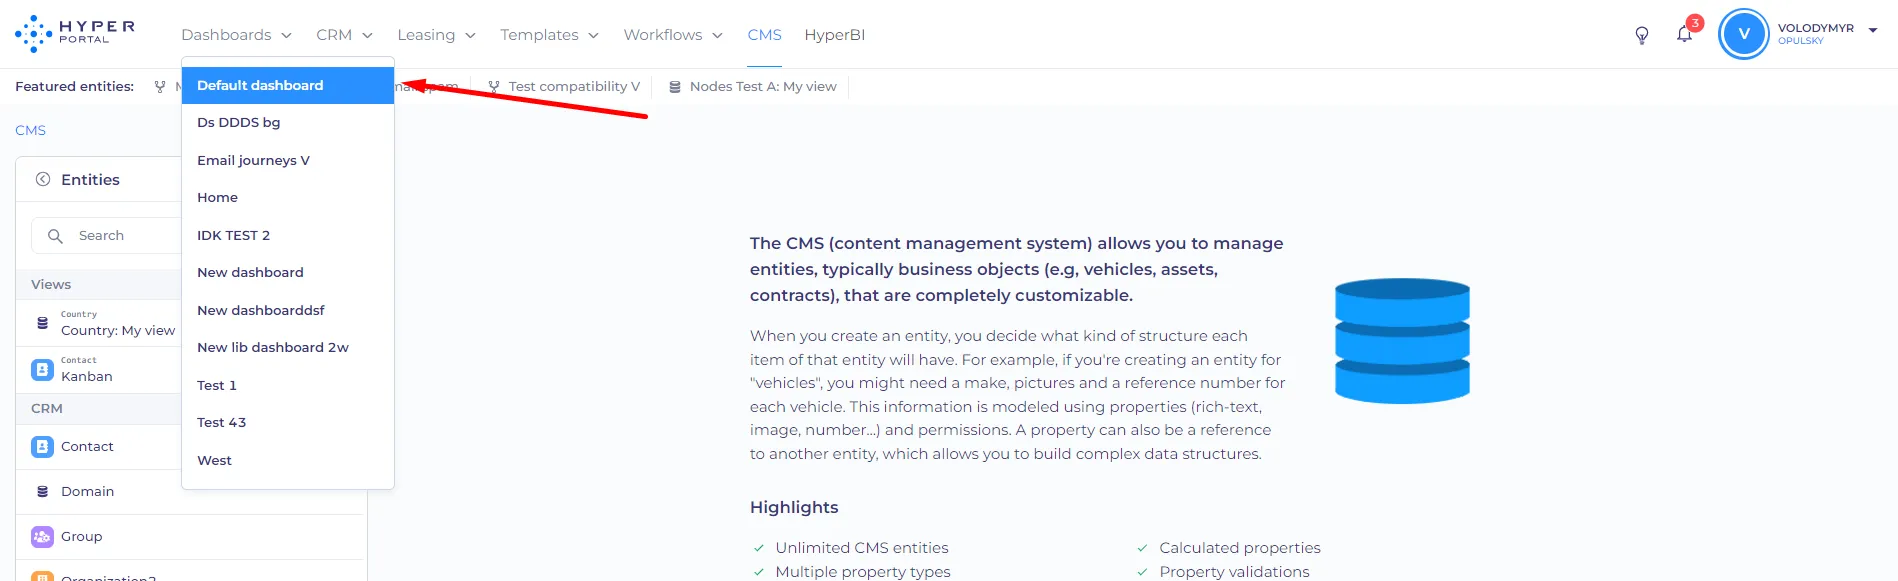Open the Templates dropdown menu
The image size is (1898, 581).
pos(549,35)
